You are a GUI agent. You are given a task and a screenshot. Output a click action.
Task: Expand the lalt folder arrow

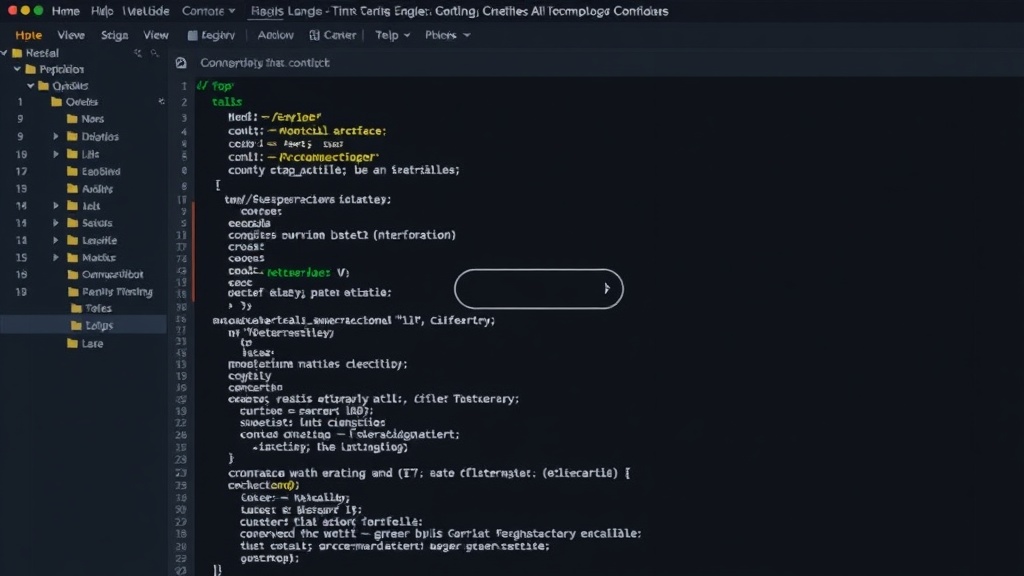(x=56, y=206)
